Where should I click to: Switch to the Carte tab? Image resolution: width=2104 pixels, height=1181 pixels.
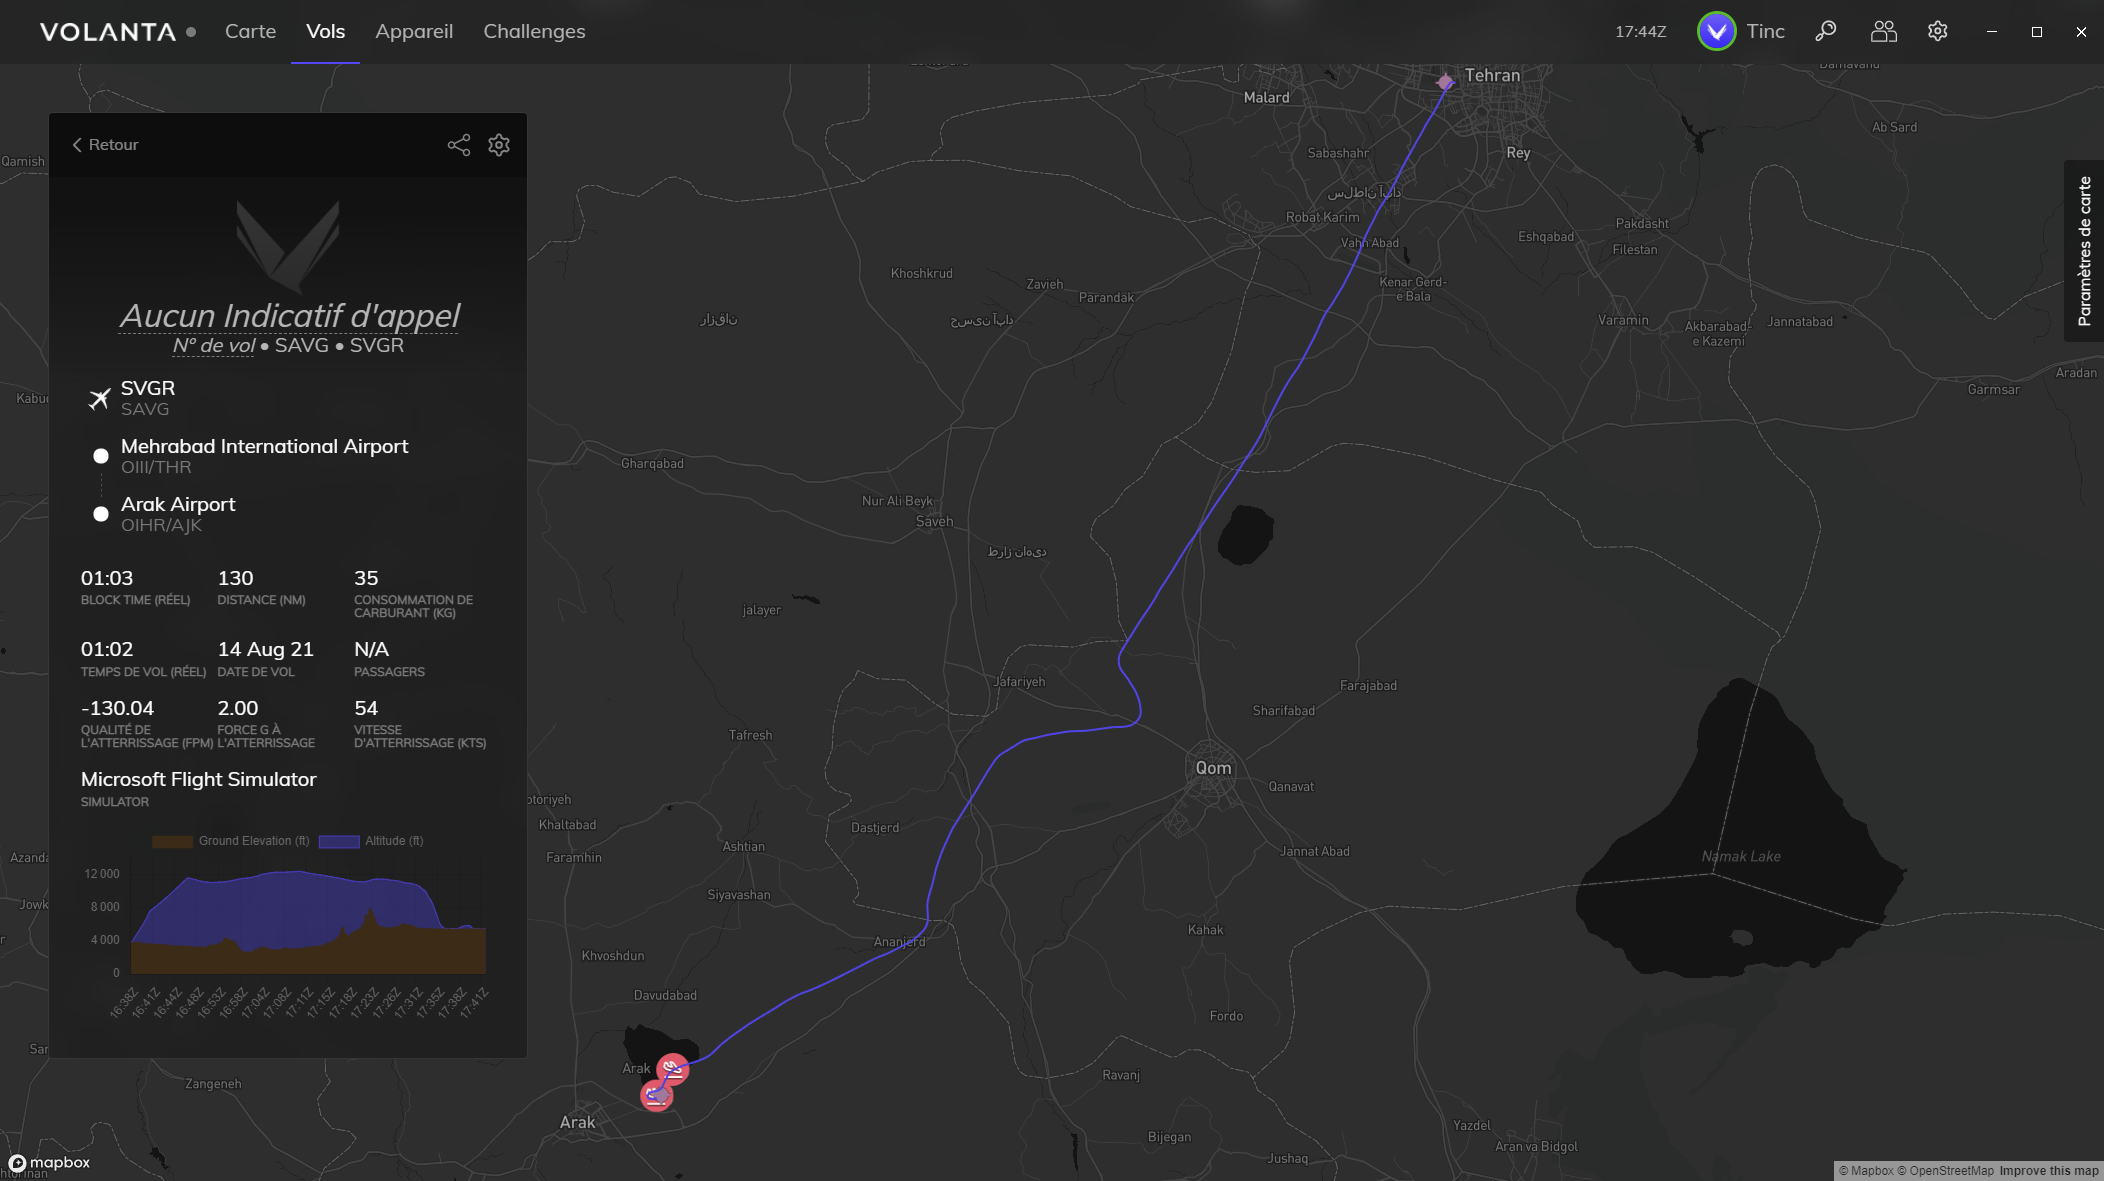coord(250,31)
